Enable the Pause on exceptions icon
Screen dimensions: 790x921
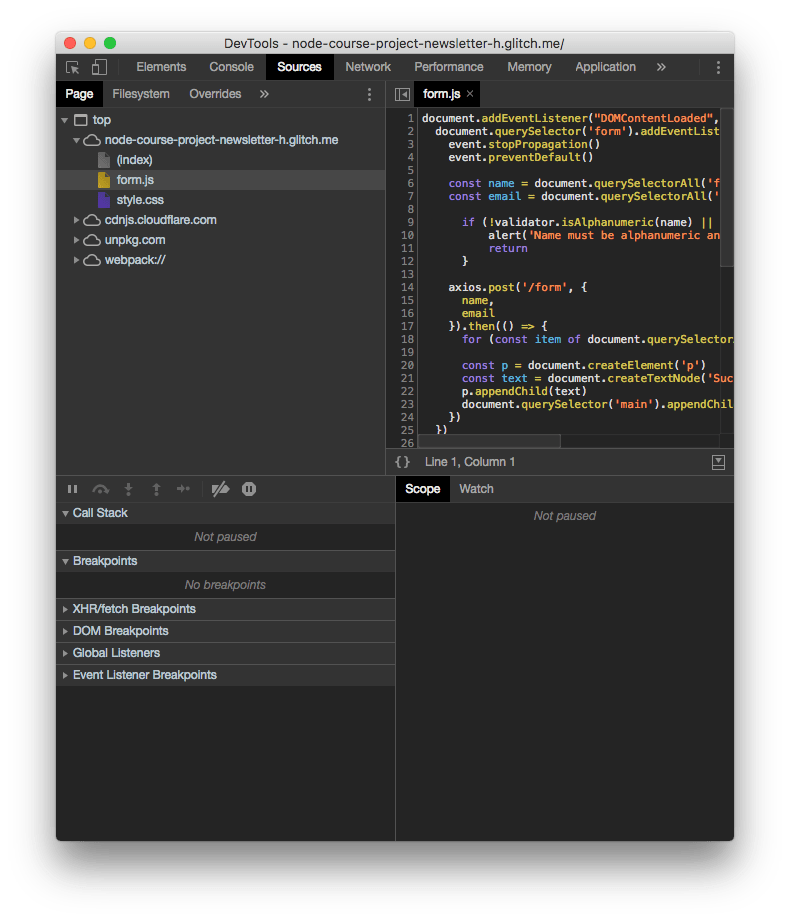(247, 489)
